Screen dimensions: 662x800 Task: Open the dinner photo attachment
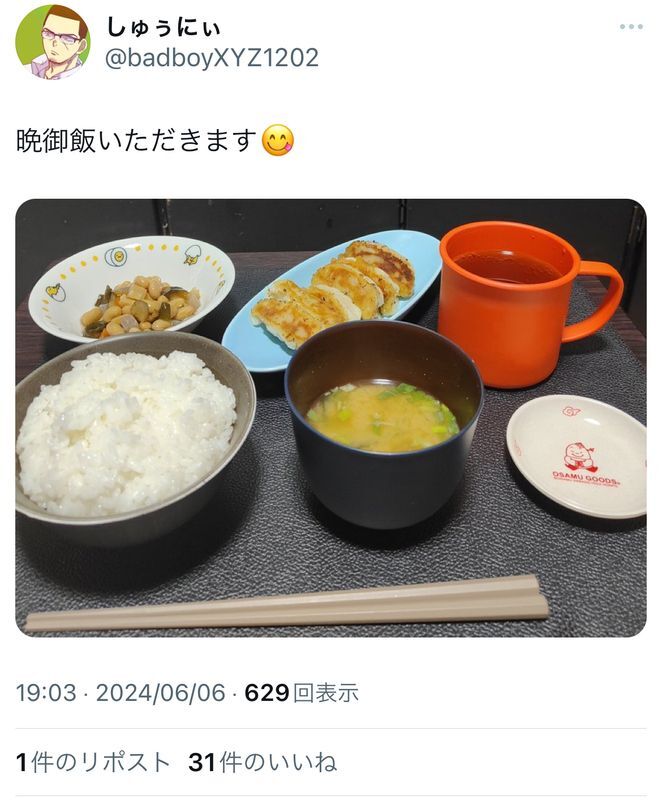click(x=331, y=418)
